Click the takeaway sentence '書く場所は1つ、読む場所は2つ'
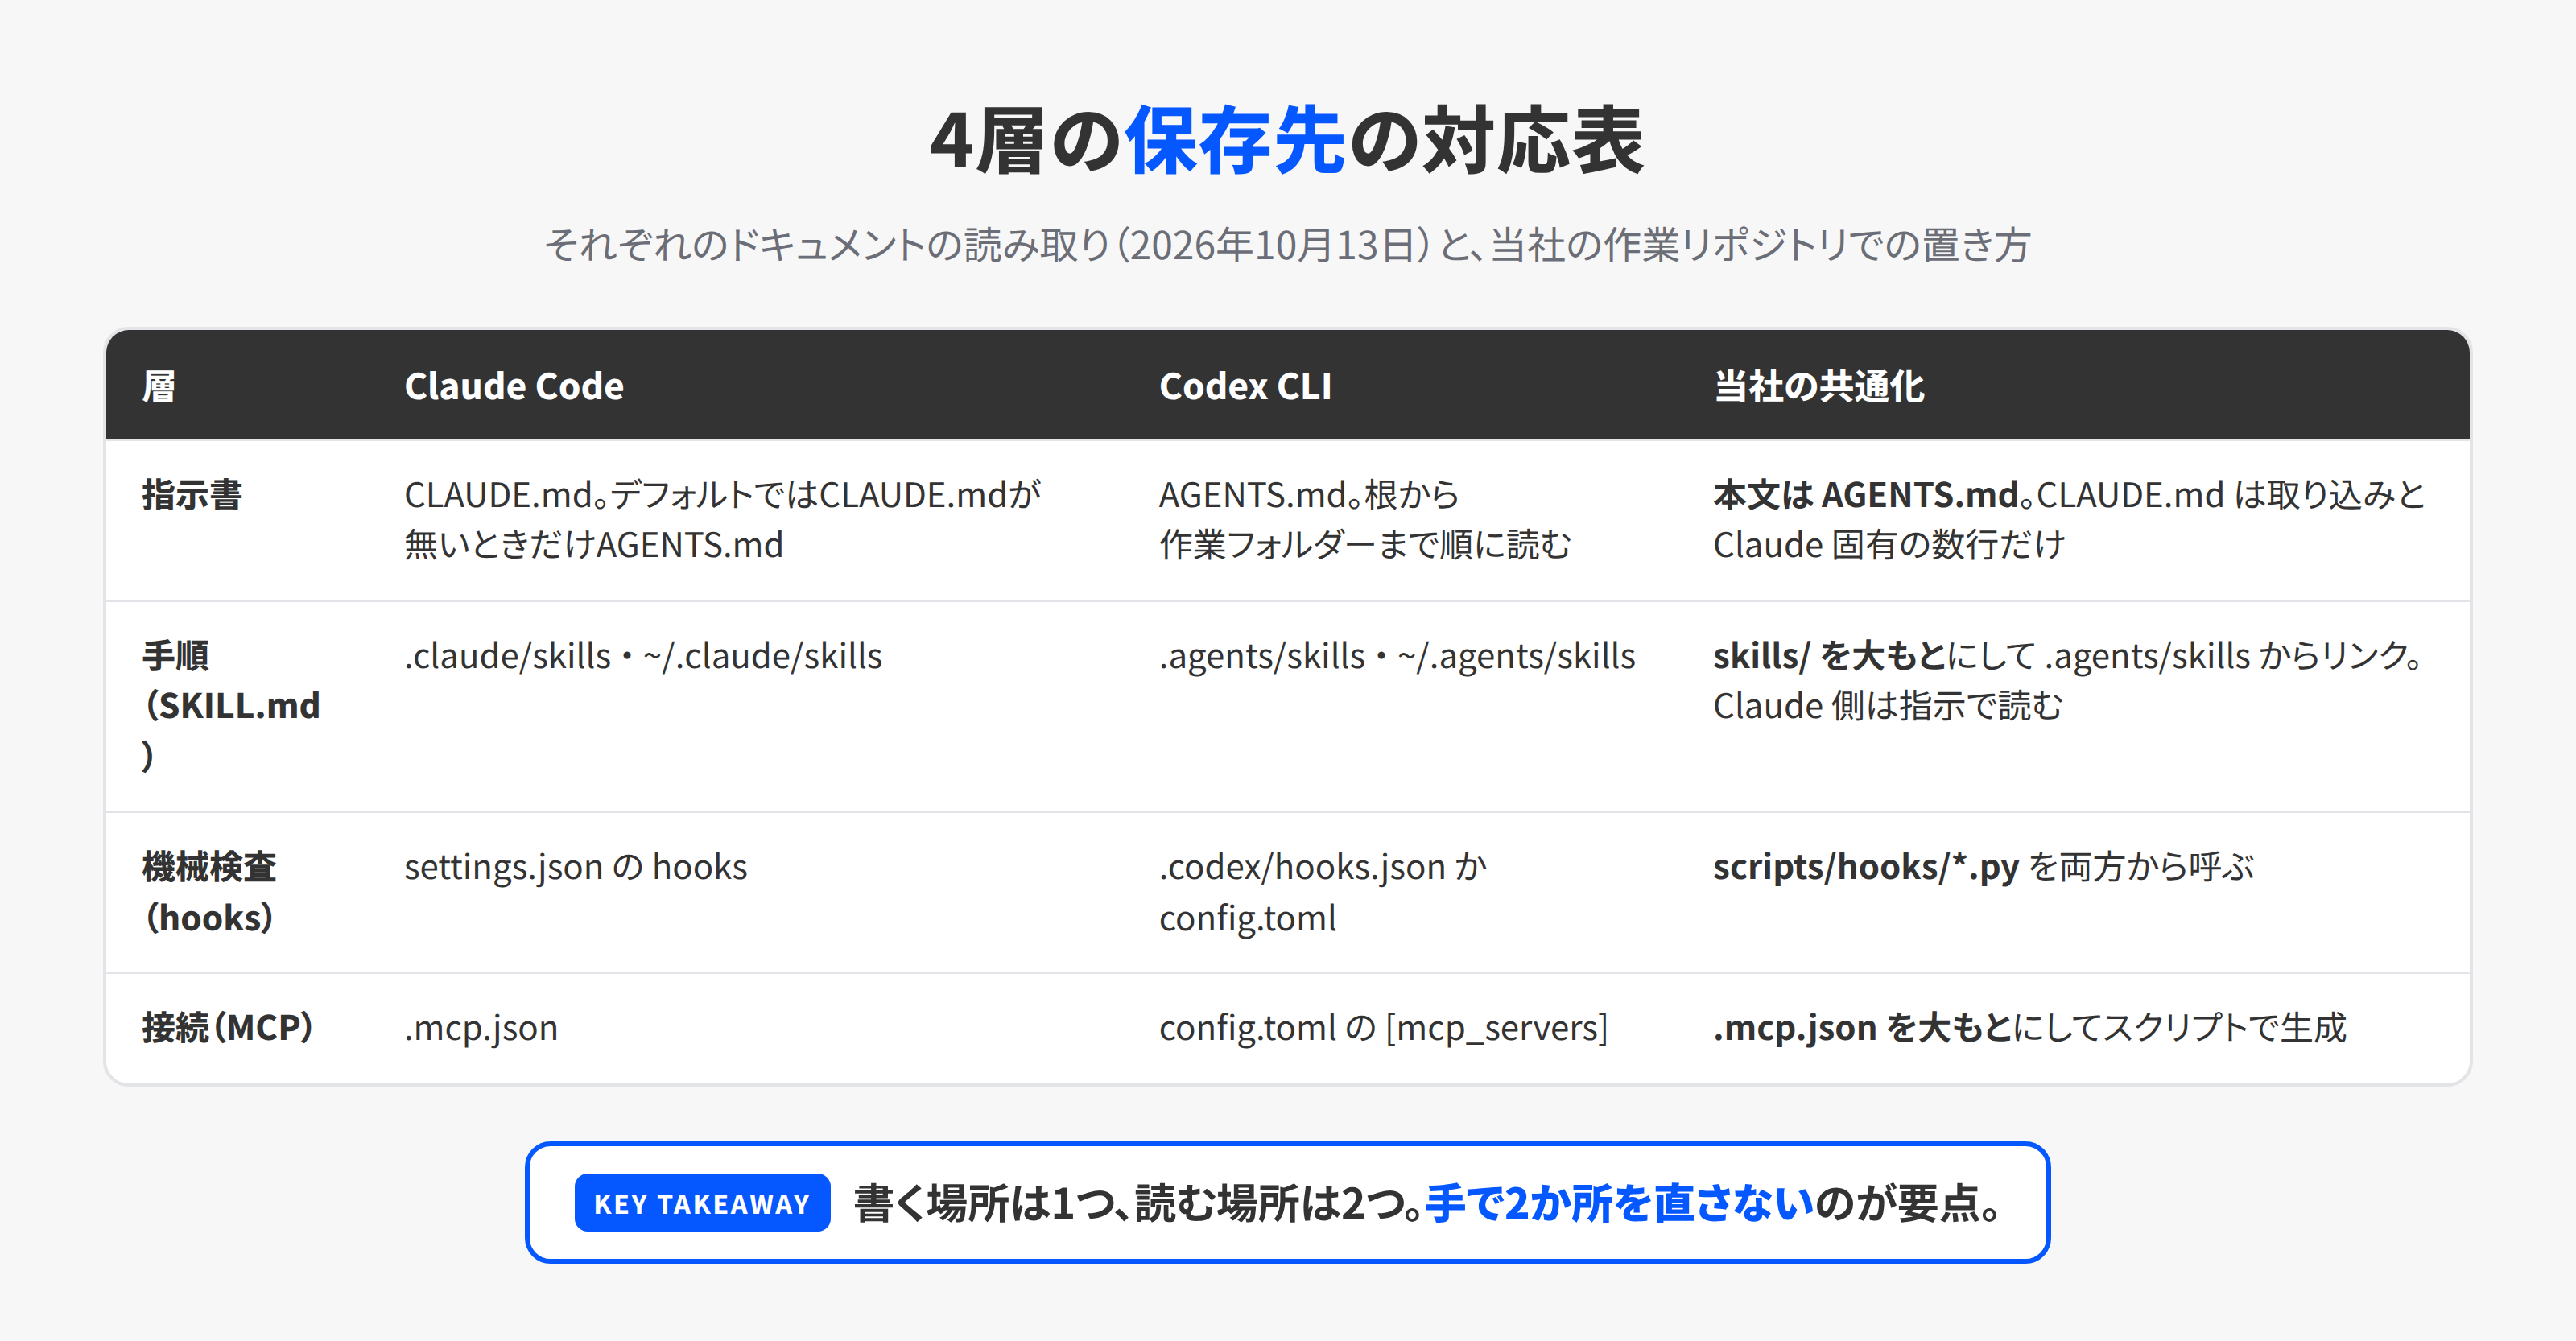 [x=1139, y=1203]
